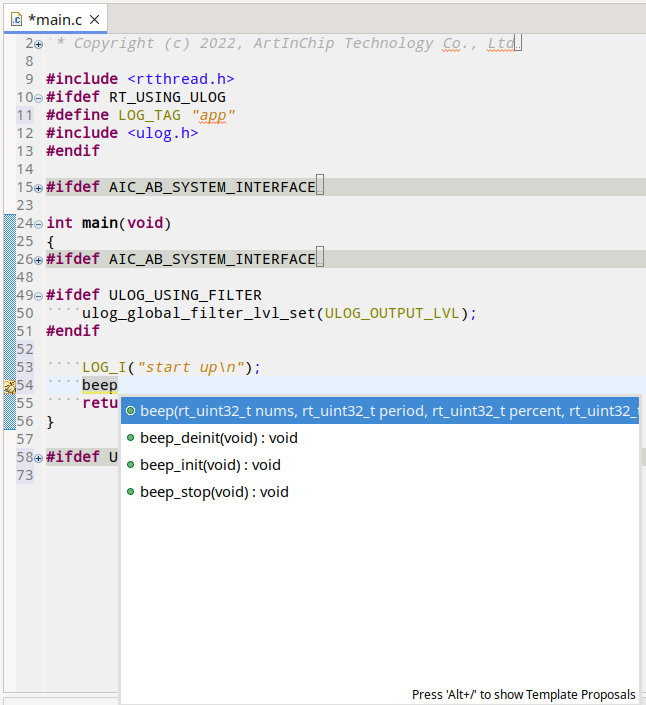
Task: Click line number 53 in the gutter
Action: 25,367
